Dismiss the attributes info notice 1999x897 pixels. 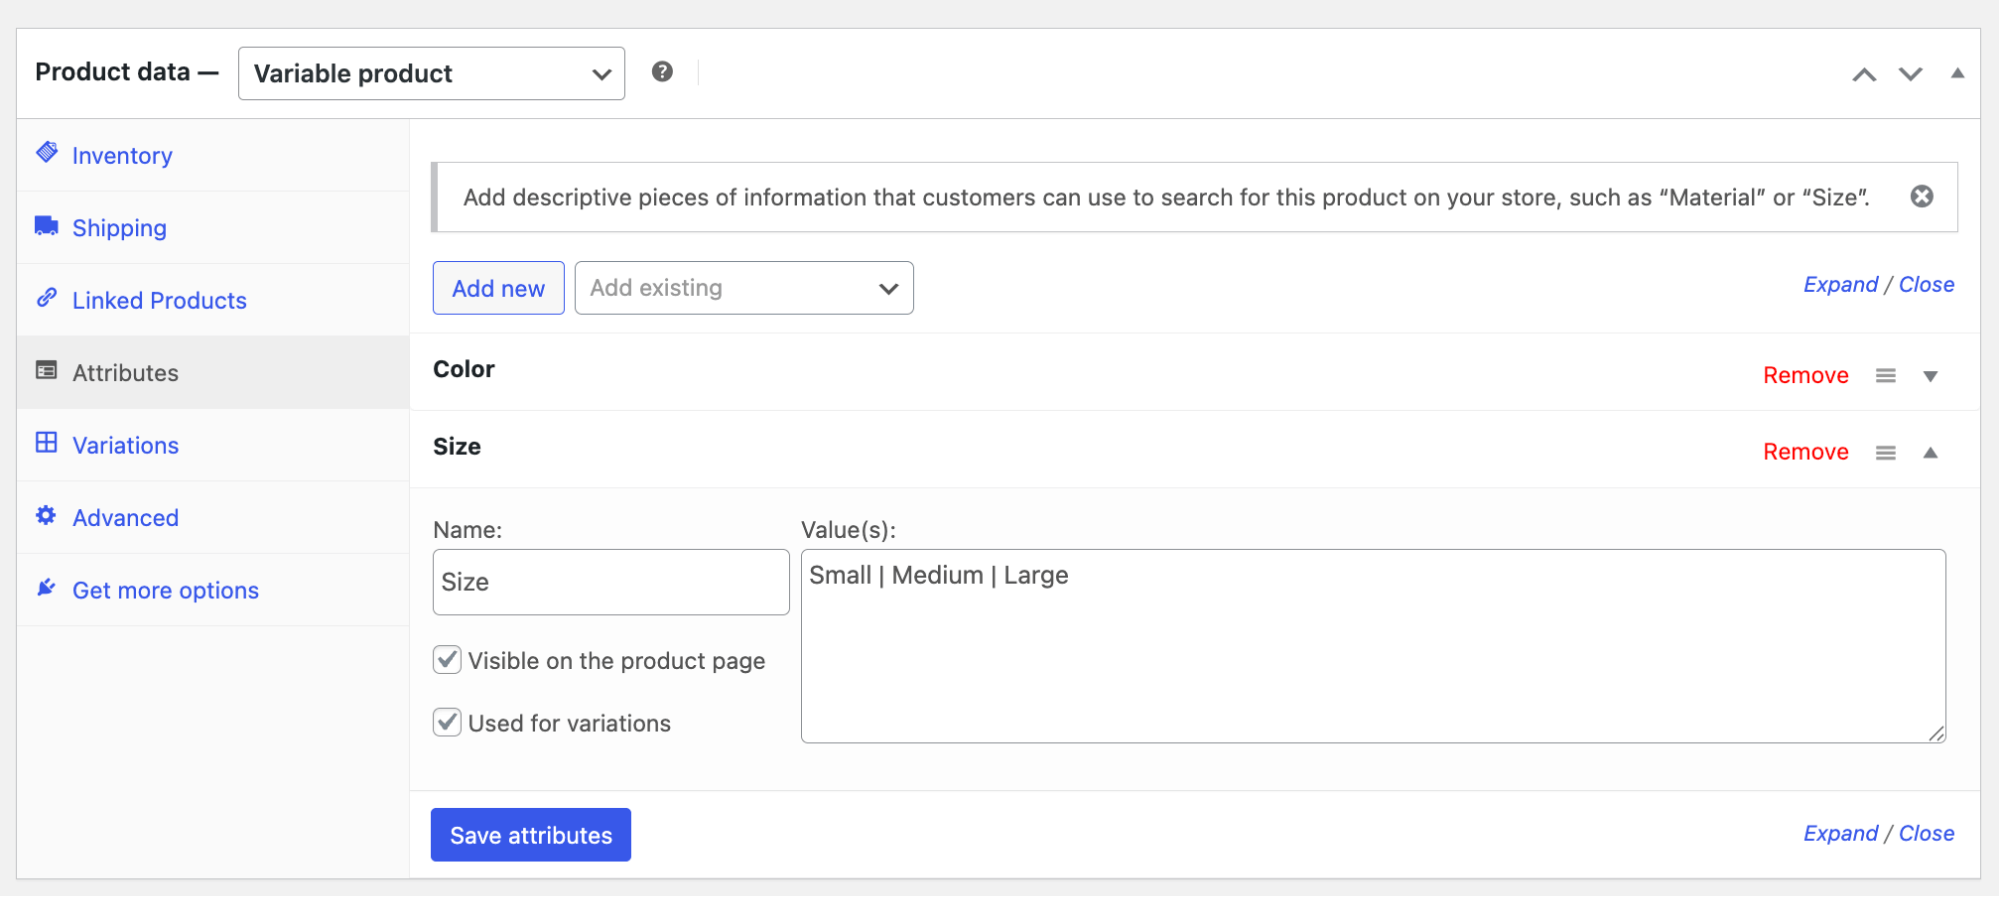click(x=1922, y=197)
